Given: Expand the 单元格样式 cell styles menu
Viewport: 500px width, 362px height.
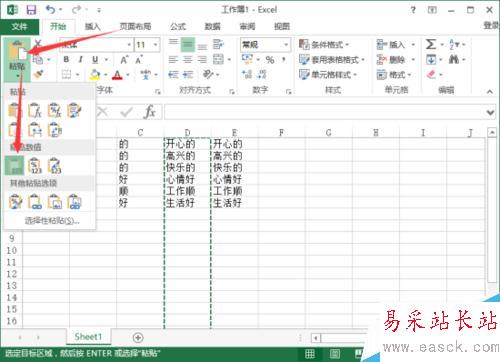Looking at the screenshot, I should tap(328, 74).
